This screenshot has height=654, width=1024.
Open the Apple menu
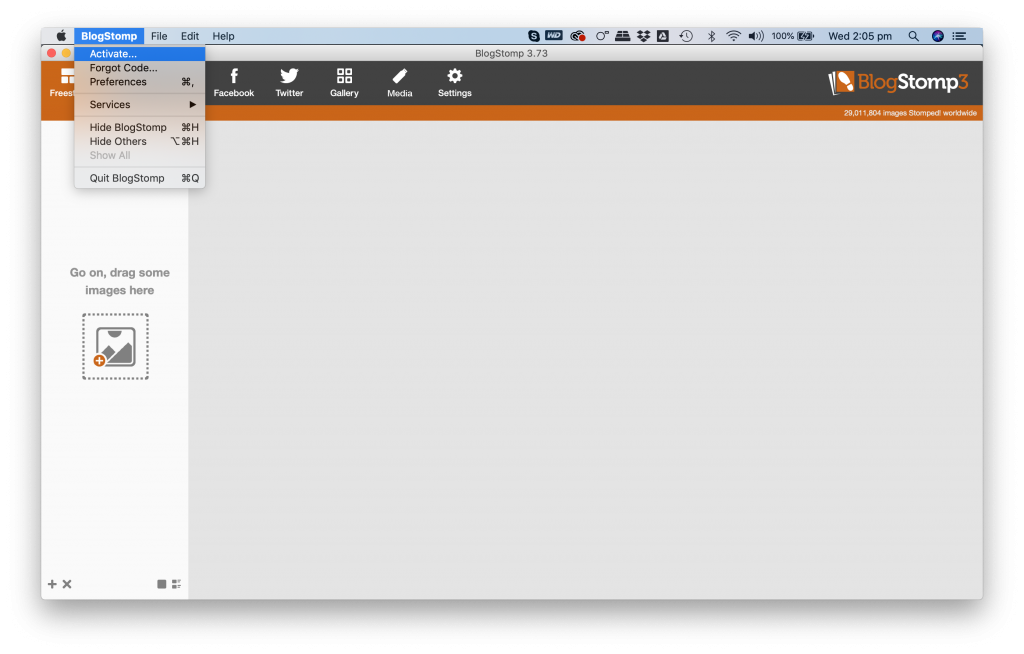(x=61, y=36)
